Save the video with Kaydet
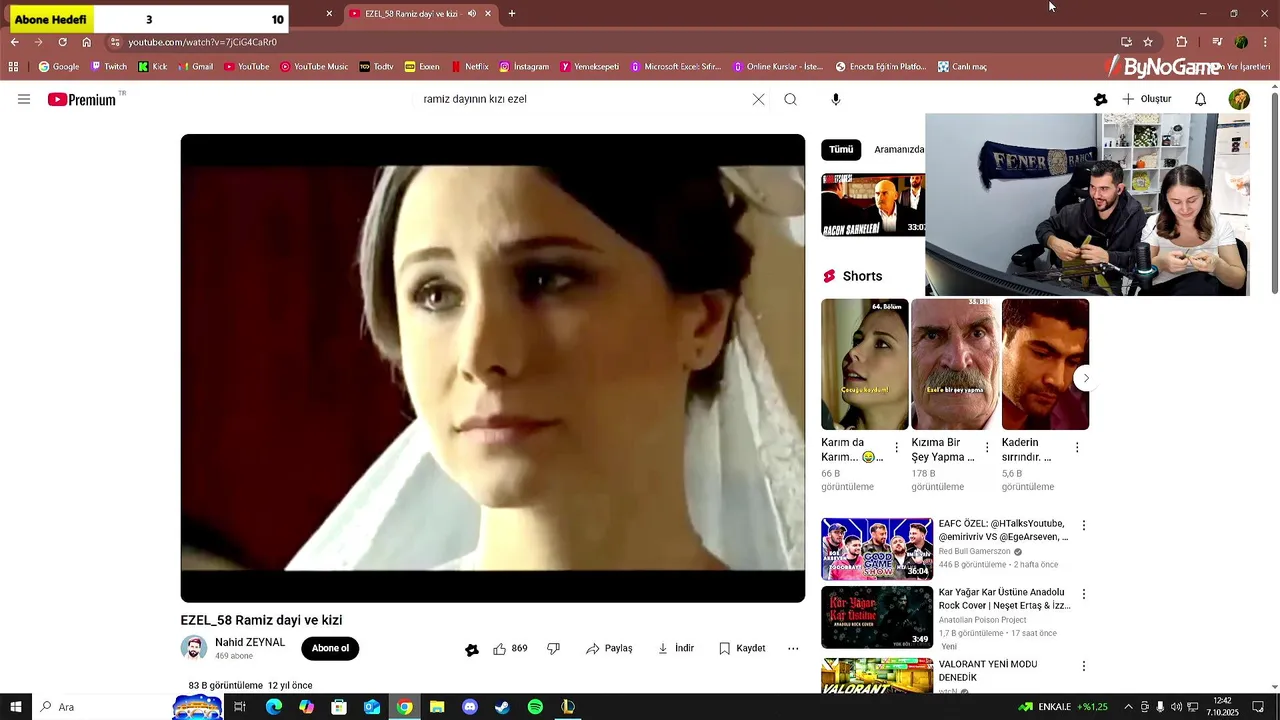This screenshot has height=720, width=1280. coord(742,649)
